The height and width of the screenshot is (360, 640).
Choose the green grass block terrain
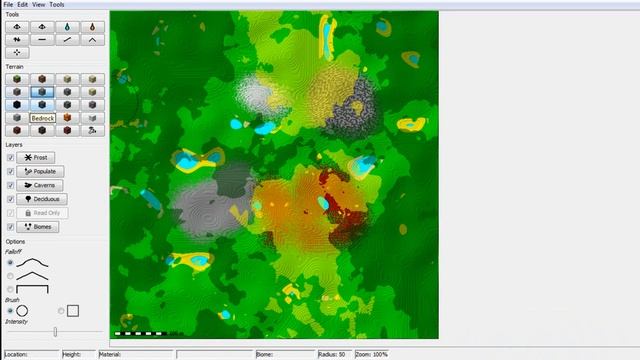17,79
